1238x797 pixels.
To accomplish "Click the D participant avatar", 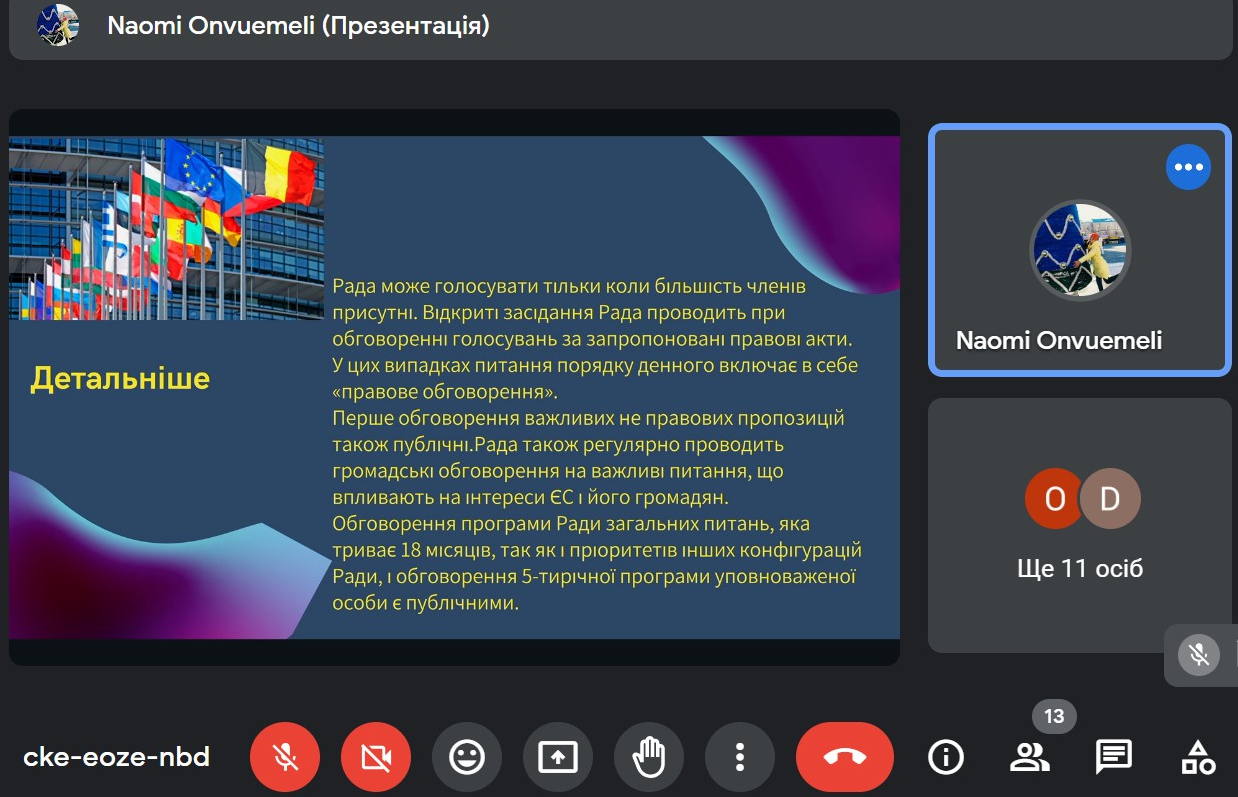I will (x=1109, y=498).
